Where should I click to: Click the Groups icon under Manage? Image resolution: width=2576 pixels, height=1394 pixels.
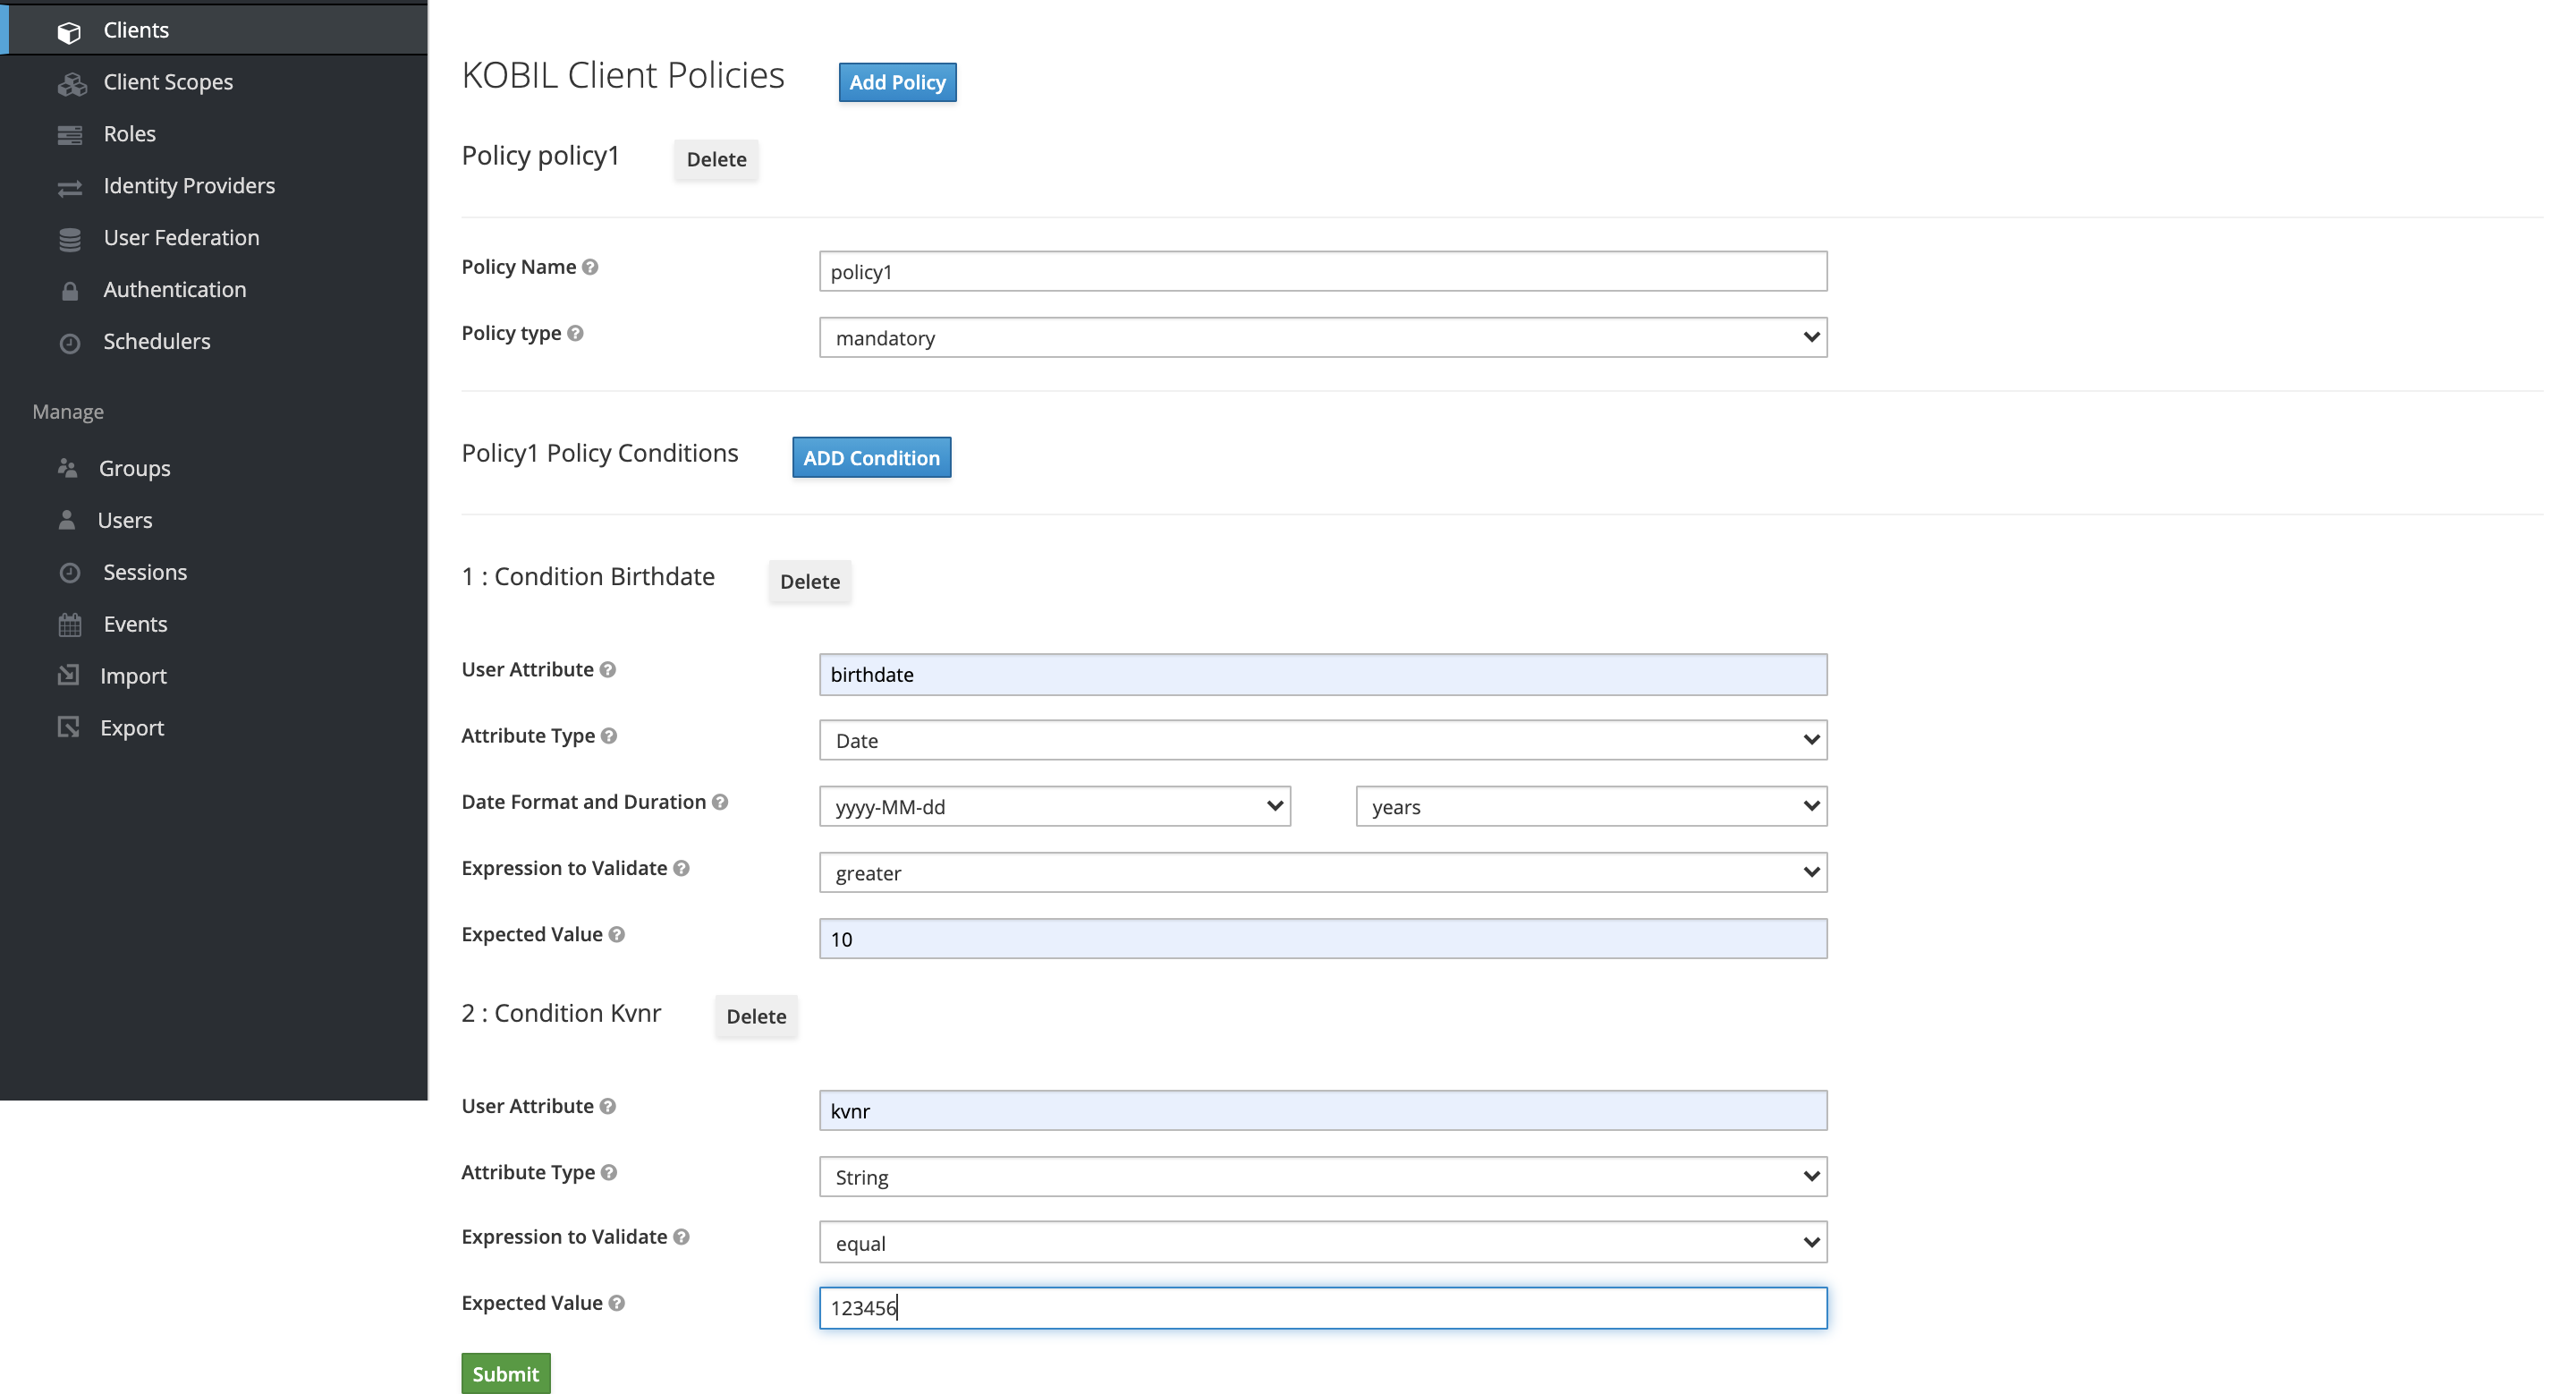click(69, 469)
